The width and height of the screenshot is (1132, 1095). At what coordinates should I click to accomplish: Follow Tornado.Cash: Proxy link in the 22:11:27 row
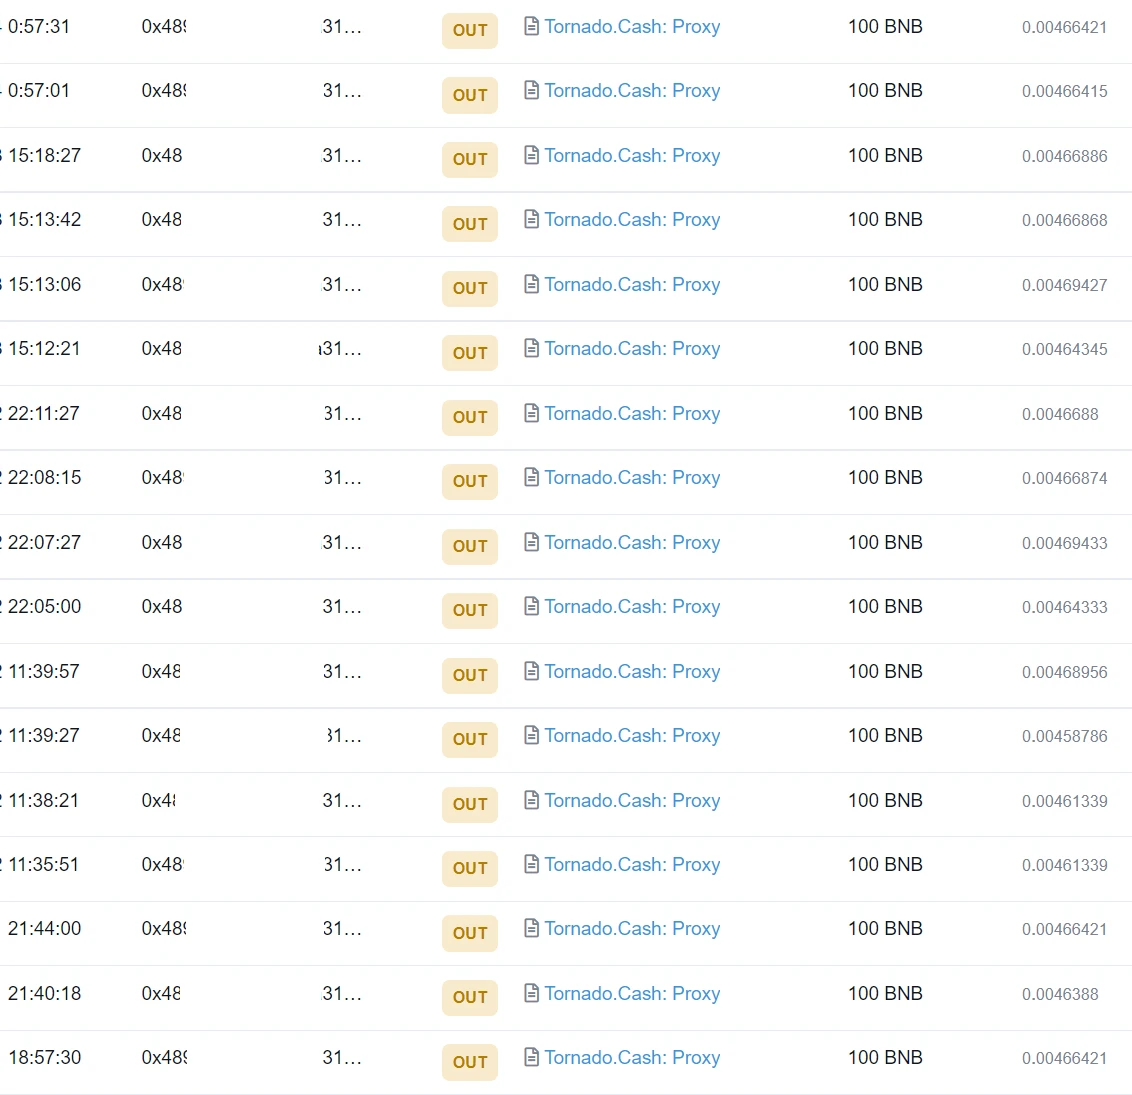(x=632, y=414)
